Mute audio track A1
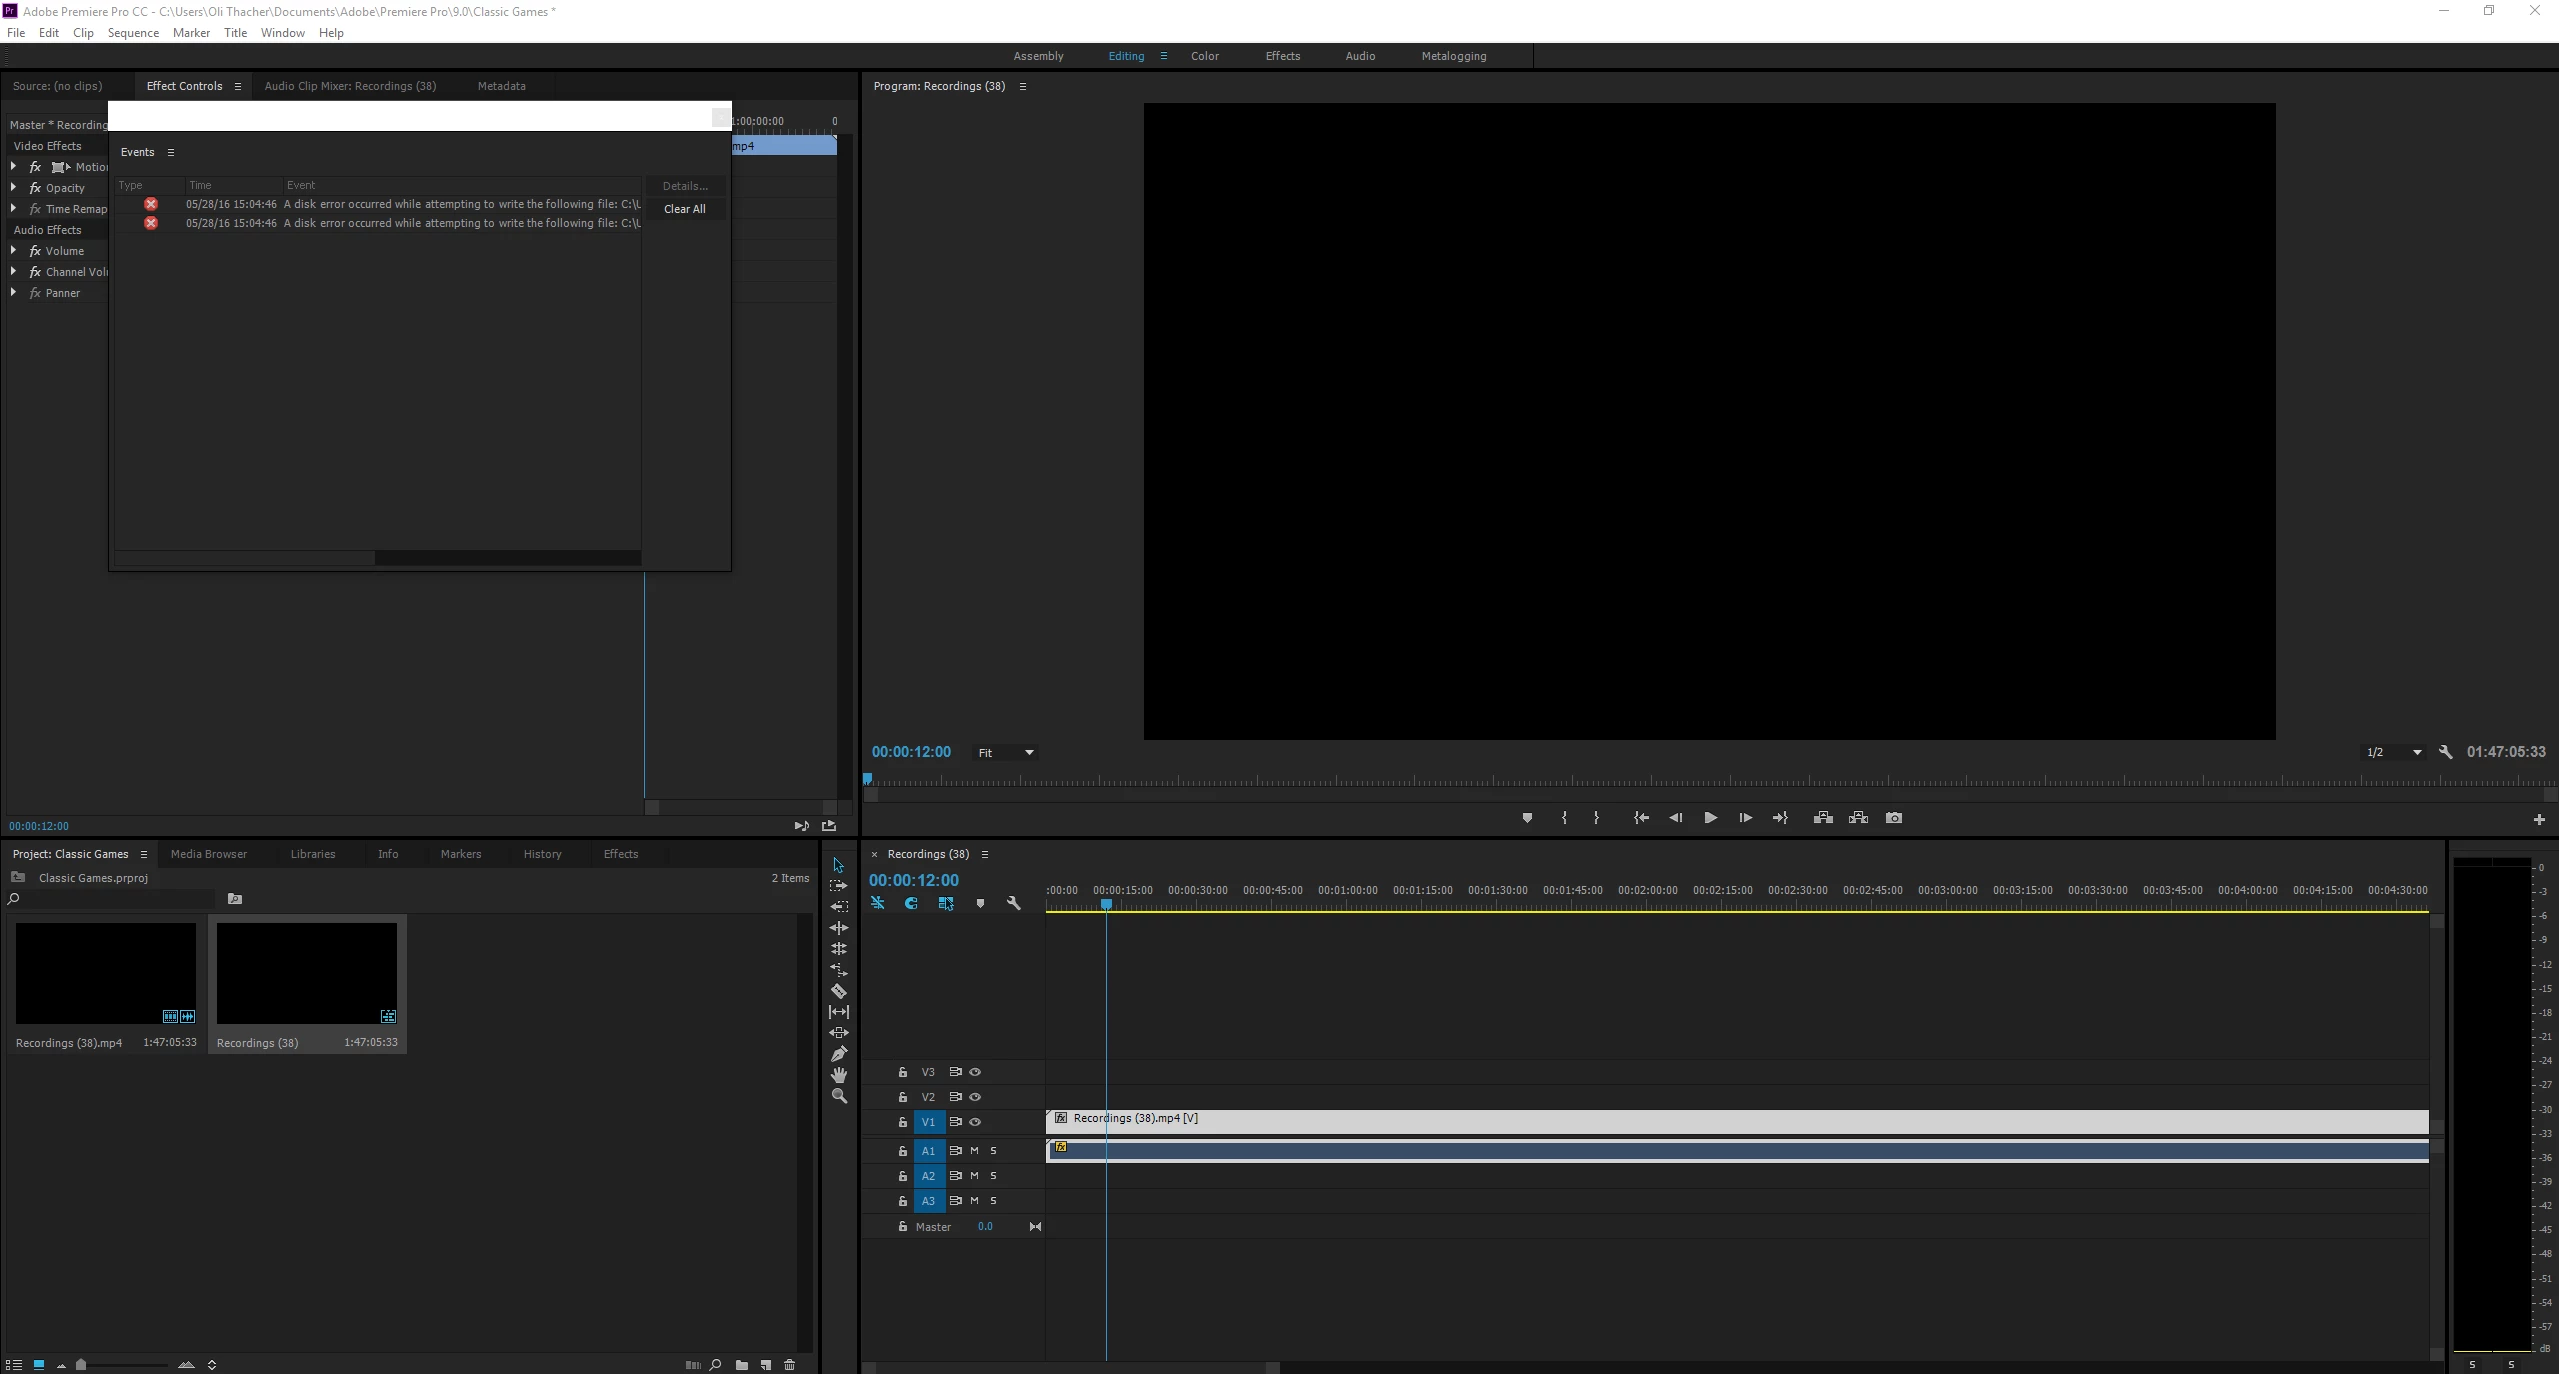Screen dimensions: 2559x1374 (x=974, y=1151)
